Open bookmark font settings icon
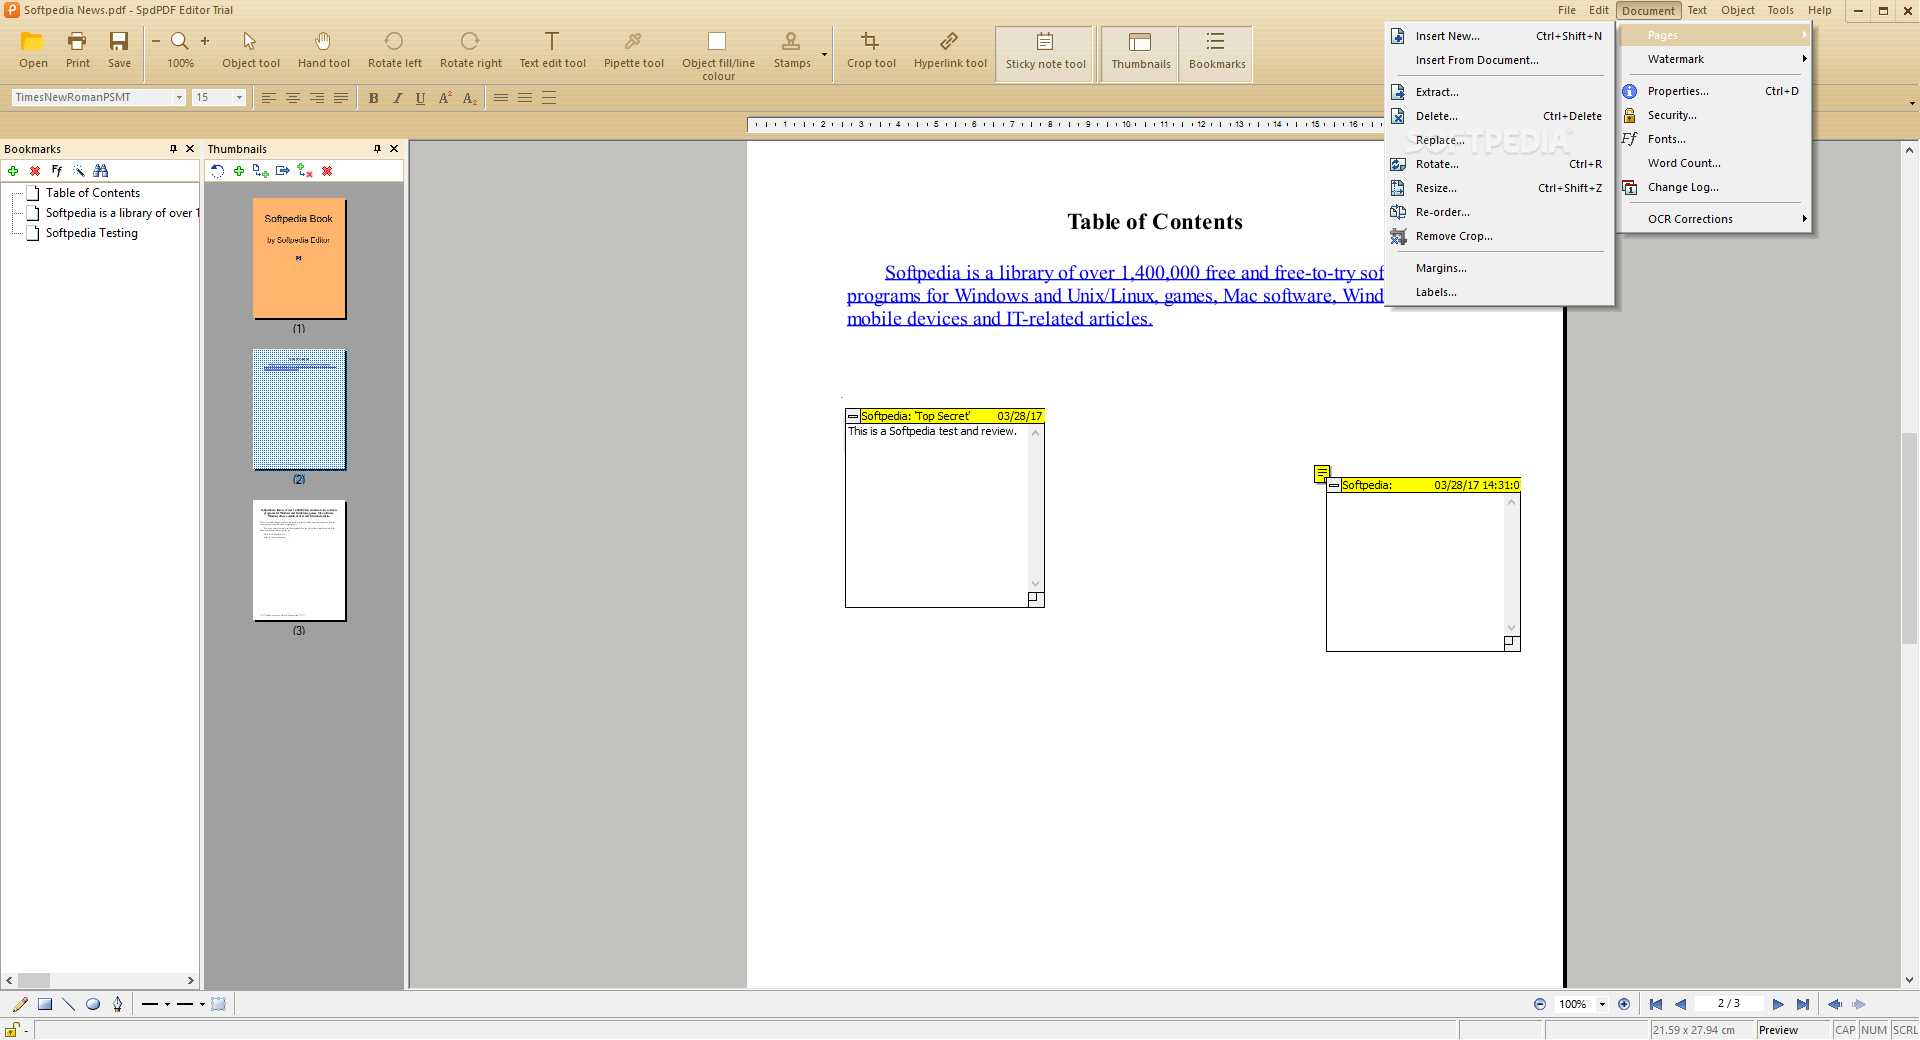The height and width of the screenshot is (1040, 1920). (x=57, y=171)
